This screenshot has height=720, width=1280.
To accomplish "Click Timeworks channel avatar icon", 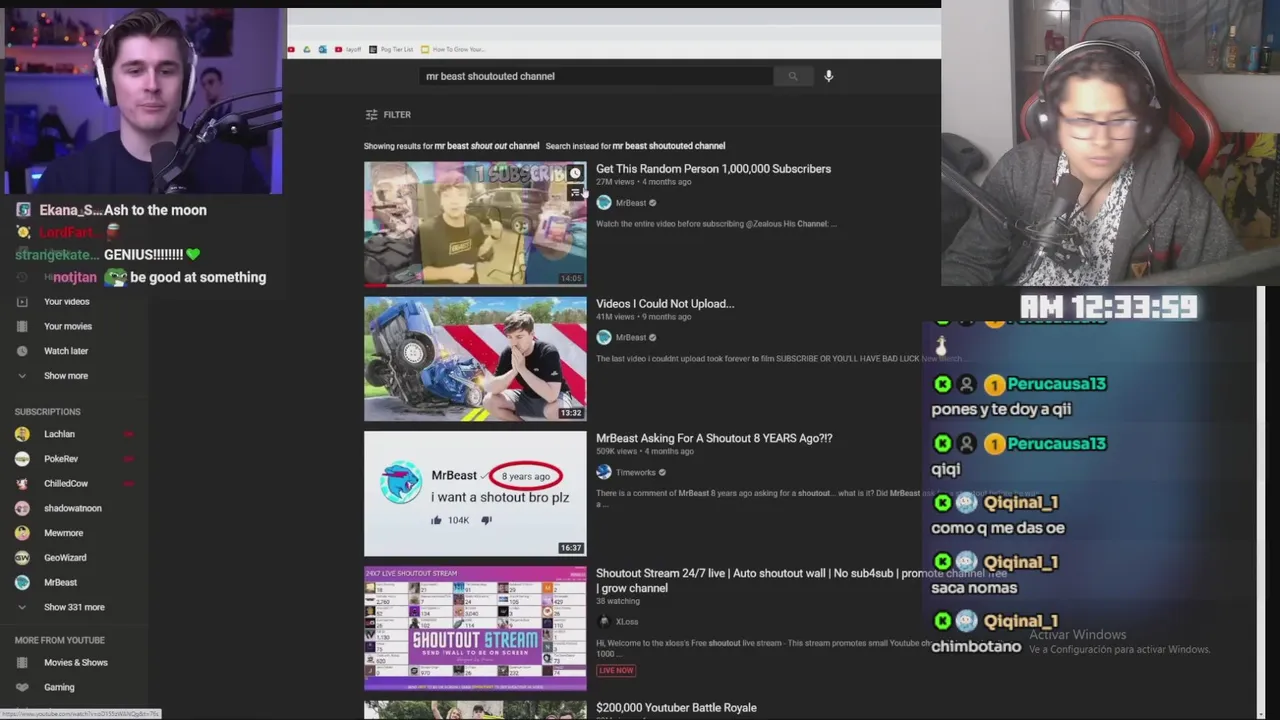I will (x=603, y=472).
